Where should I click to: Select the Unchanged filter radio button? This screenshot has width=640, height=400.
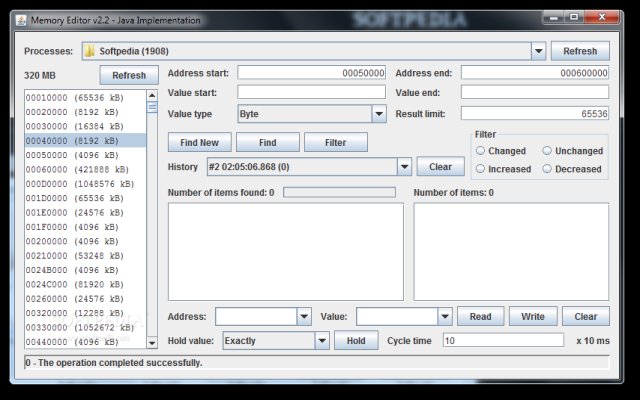pyautogui.click(x=547, y=151)
